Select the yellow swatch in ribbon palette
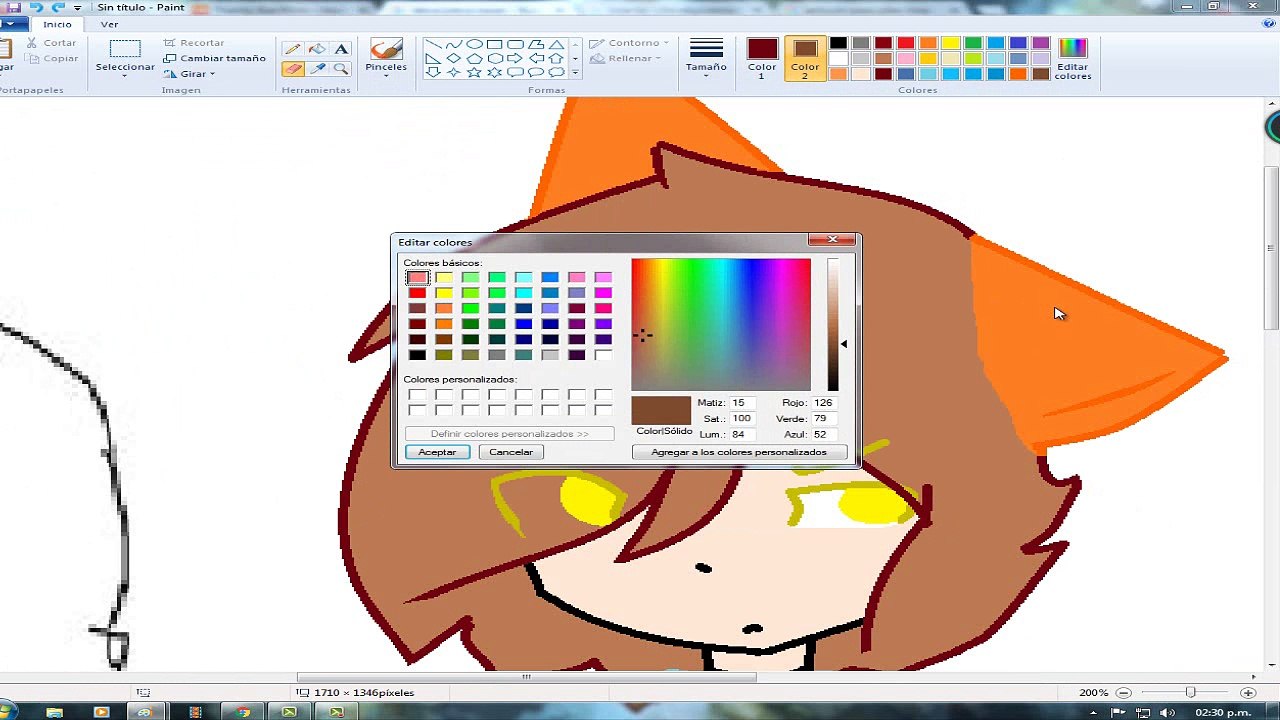 [950, 43]
